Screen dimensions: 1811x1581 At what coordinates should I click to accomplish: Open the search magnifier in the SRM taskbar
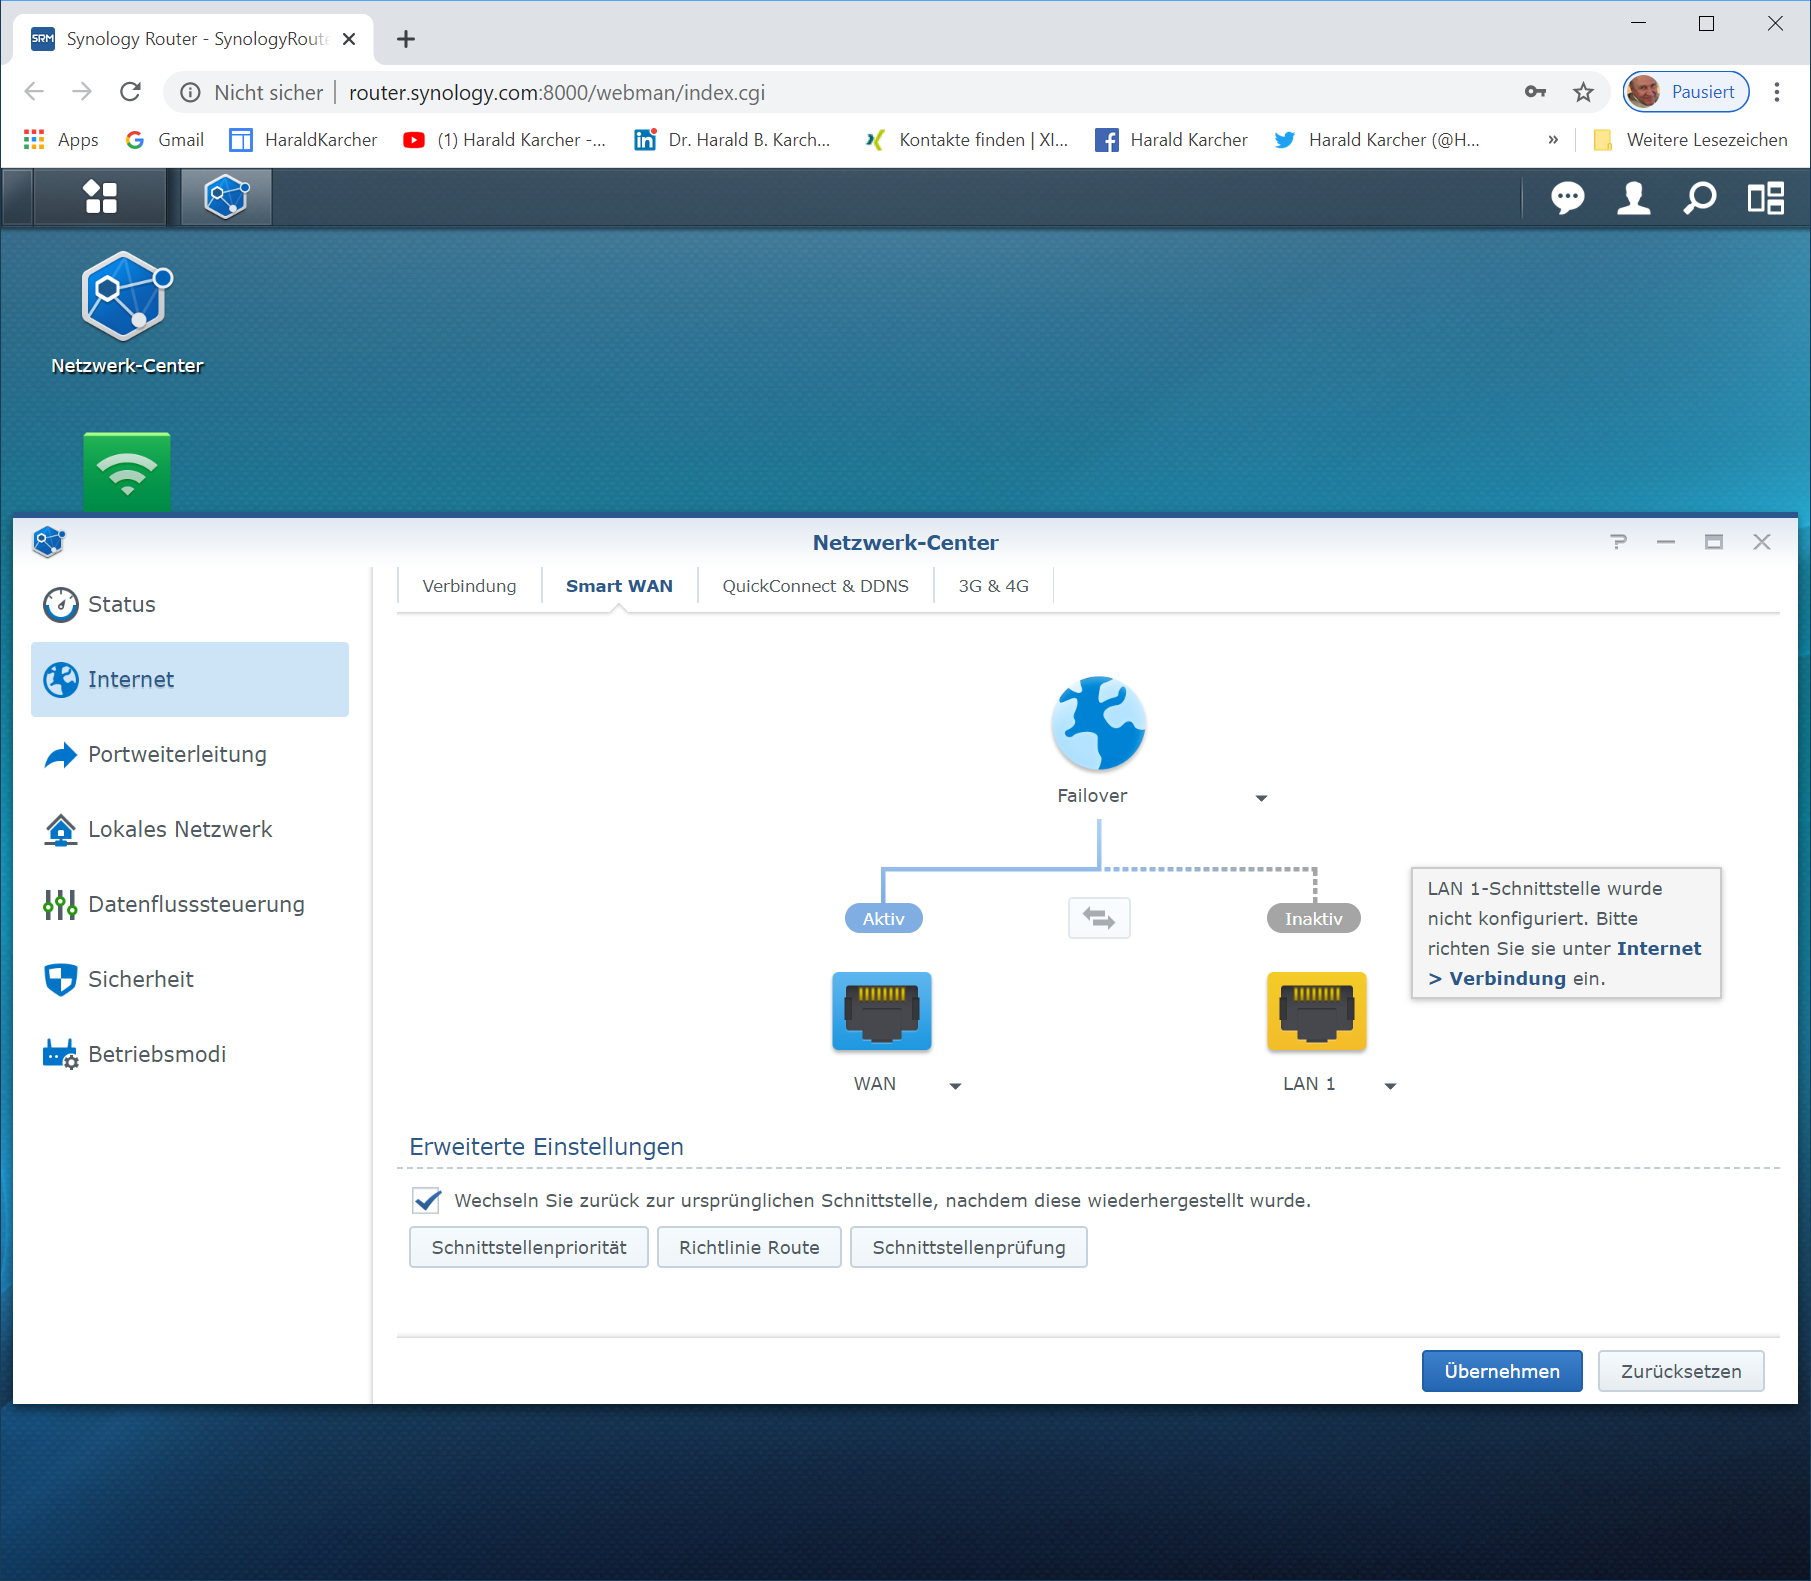click(1699, 198)
